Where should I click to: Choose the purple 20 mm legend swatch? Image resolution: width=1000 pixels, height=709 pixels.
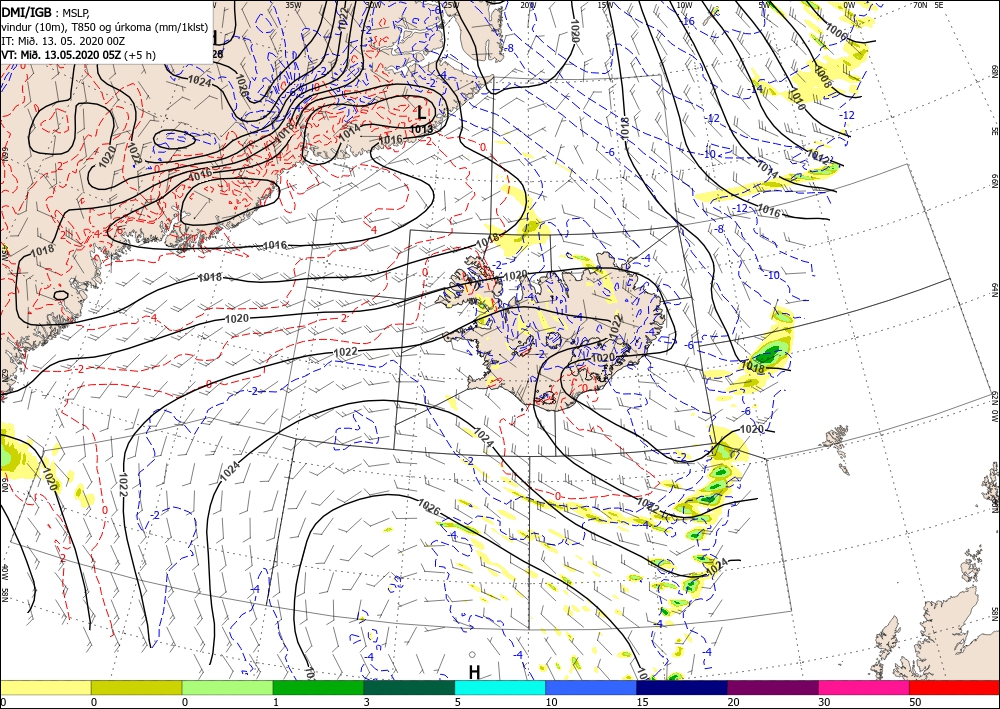[x=772, y=687]
